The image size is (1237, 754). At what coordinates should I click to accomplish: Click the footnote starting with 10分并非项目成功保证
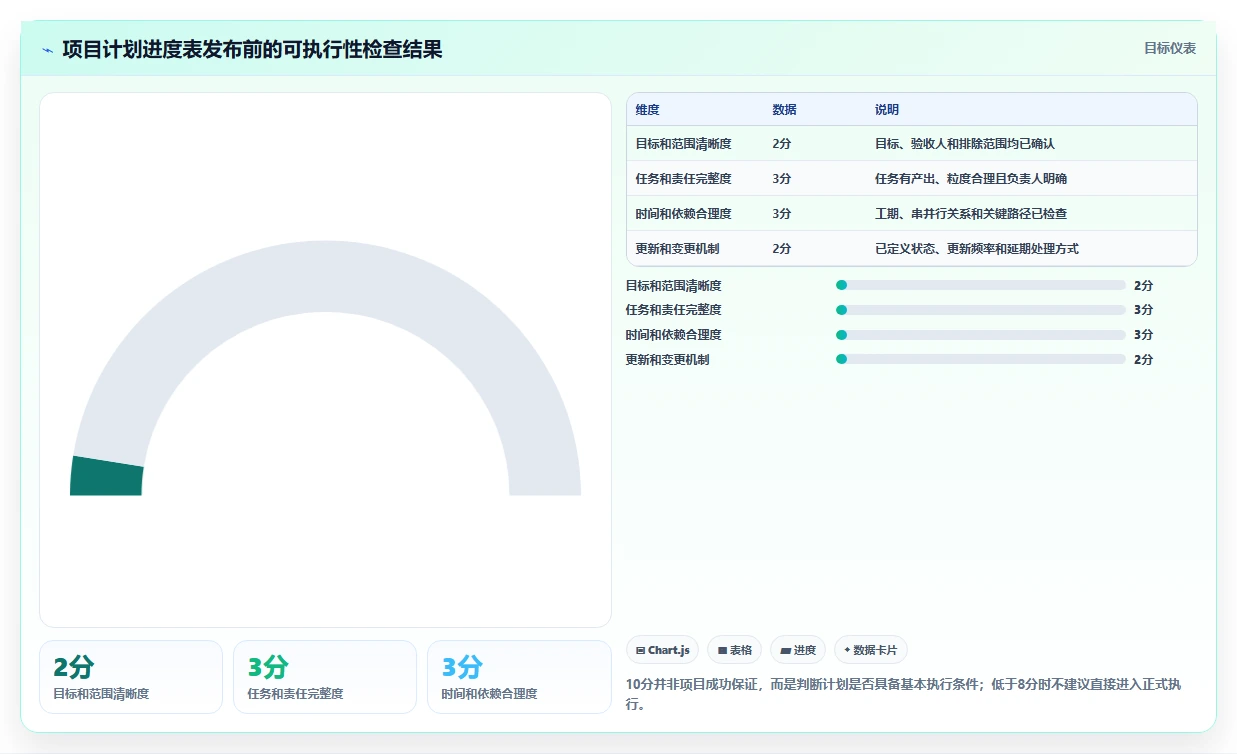pos(903,694)
